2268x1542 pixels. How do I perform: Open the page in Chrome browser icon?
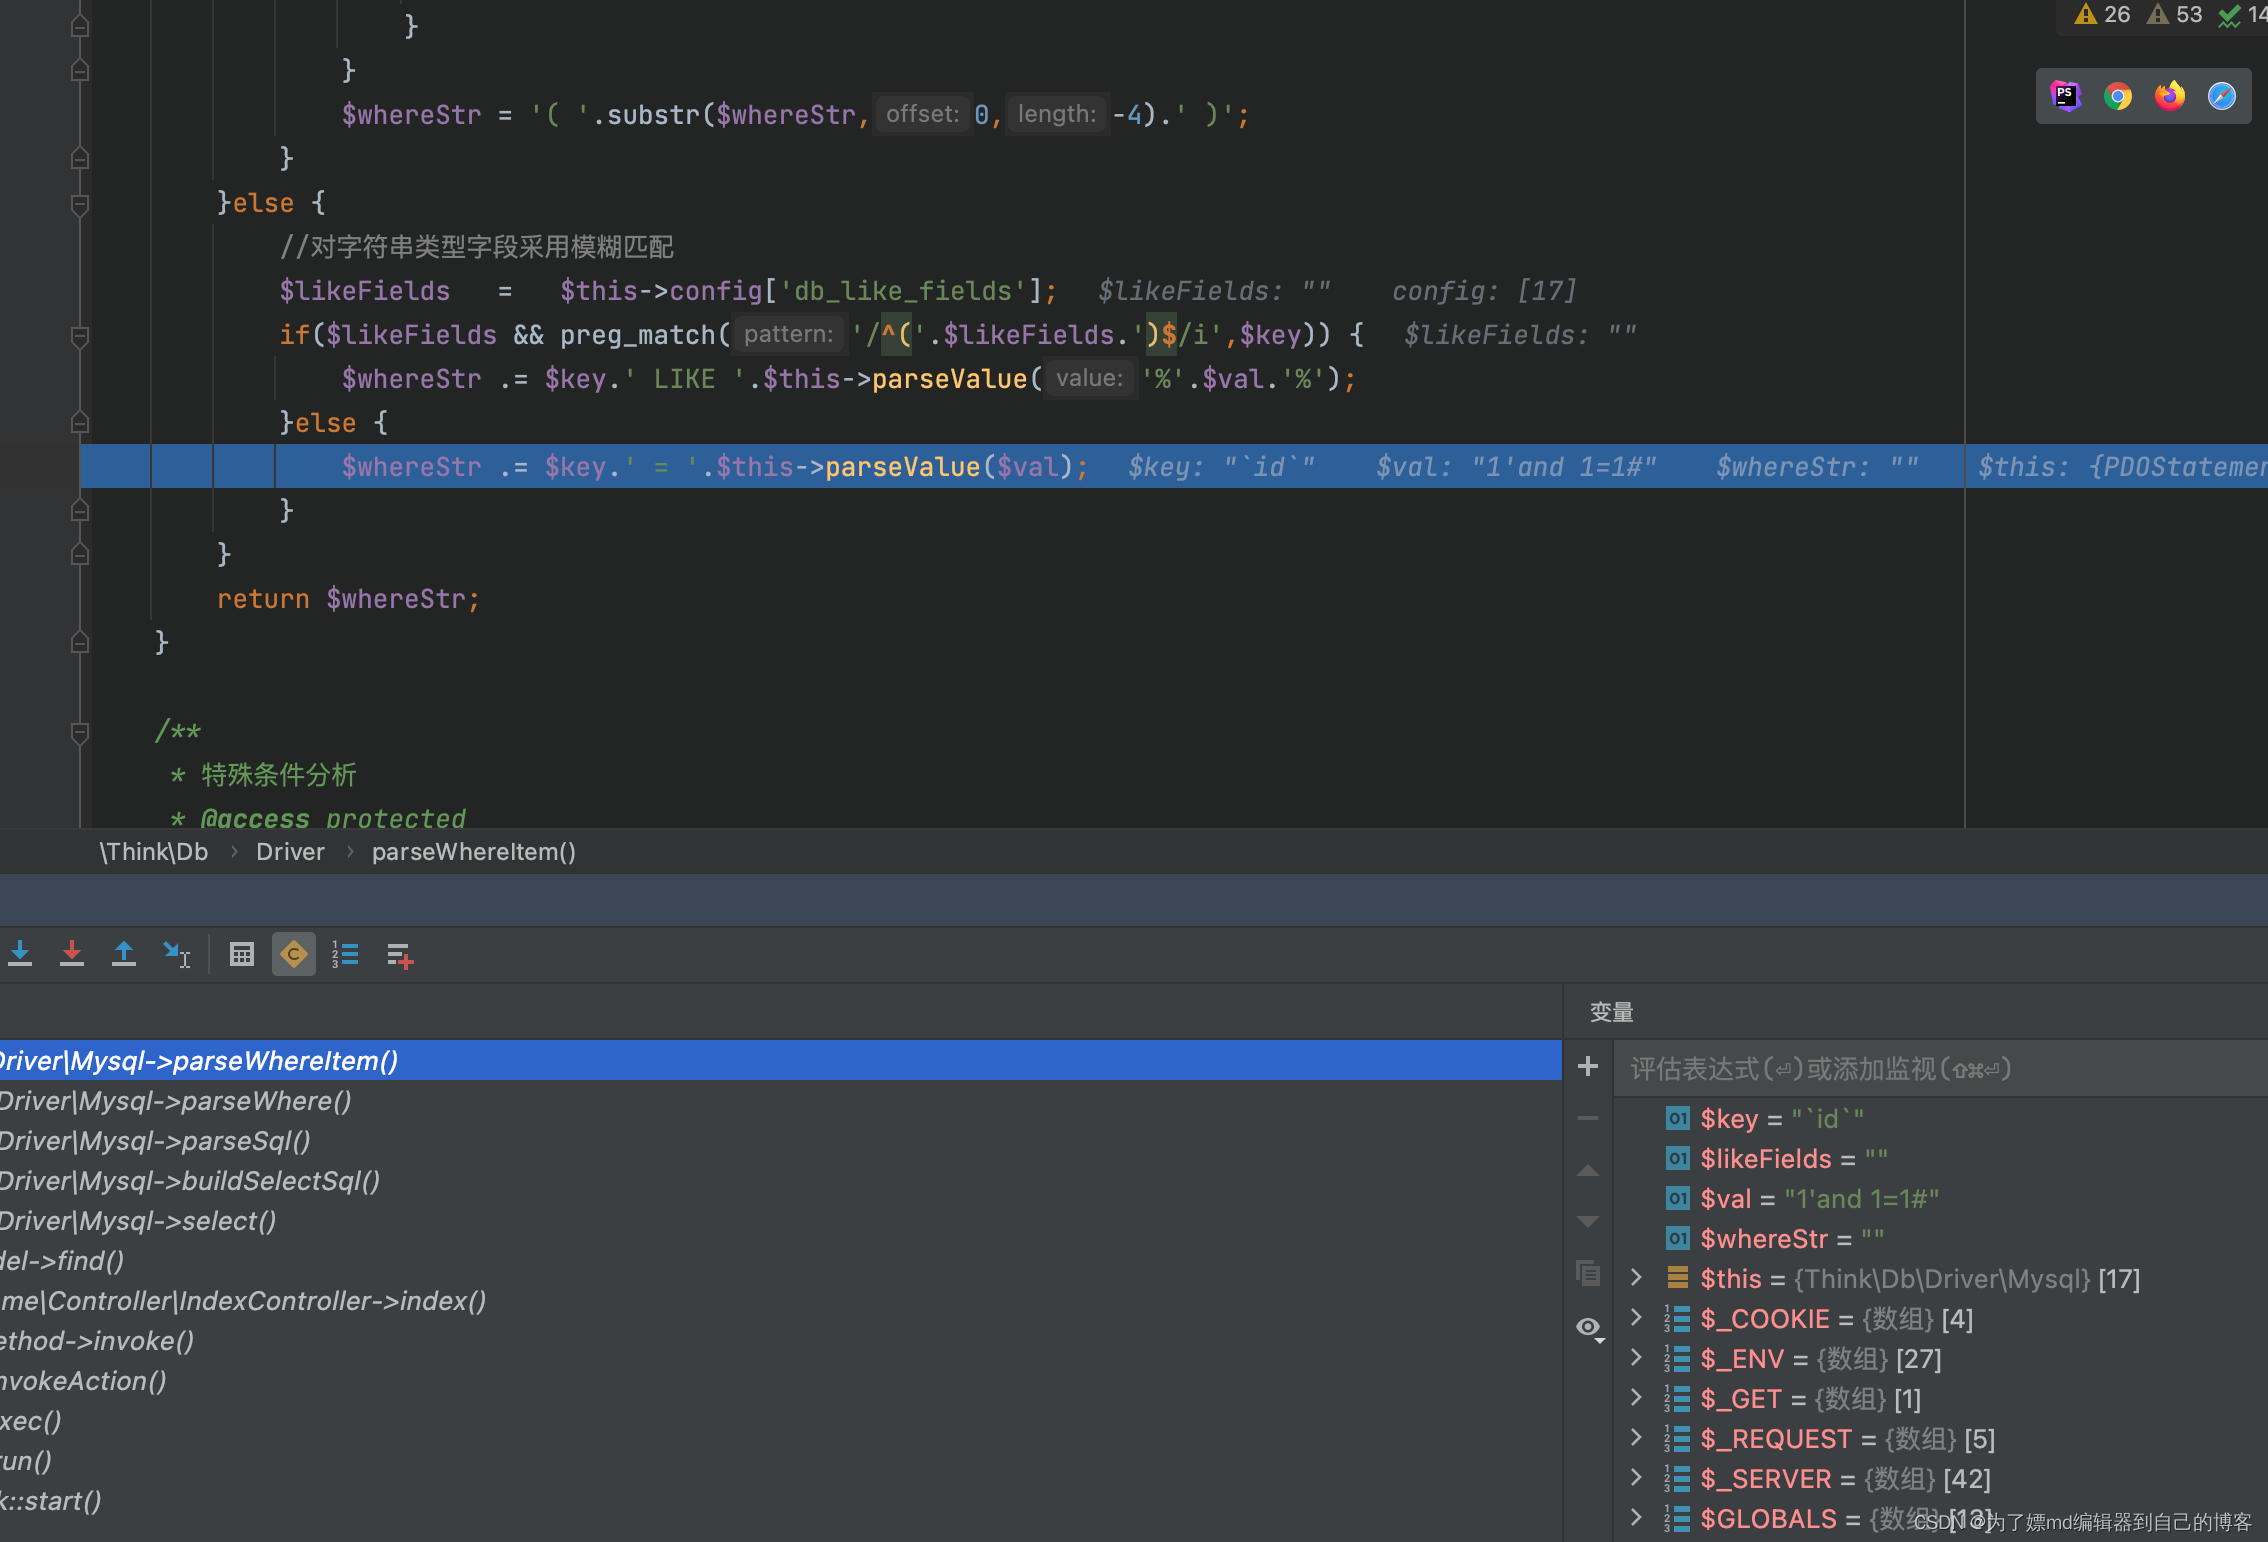(x=2117, y=96)
